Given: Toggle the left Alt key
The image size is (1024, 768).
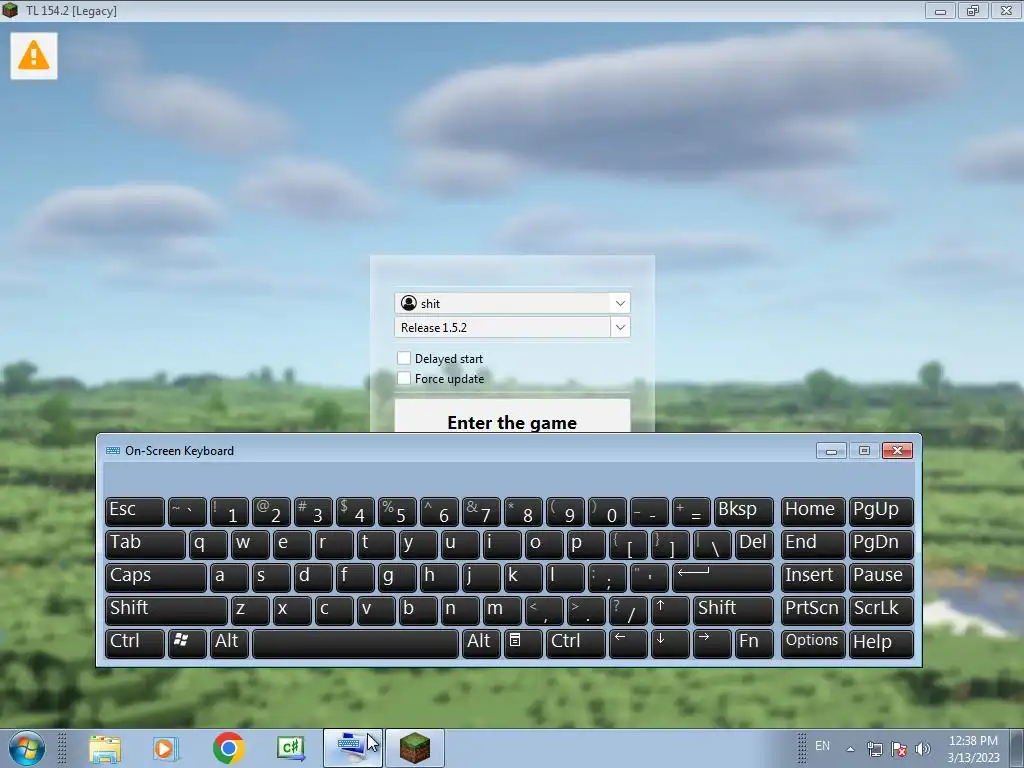Looking at the screenshot, I should [229, 643].
